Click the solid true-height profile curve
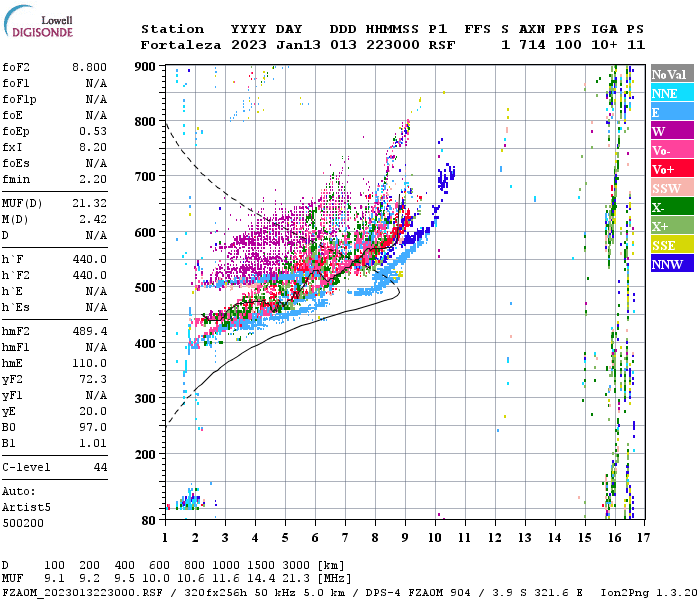 coord(286,331)
